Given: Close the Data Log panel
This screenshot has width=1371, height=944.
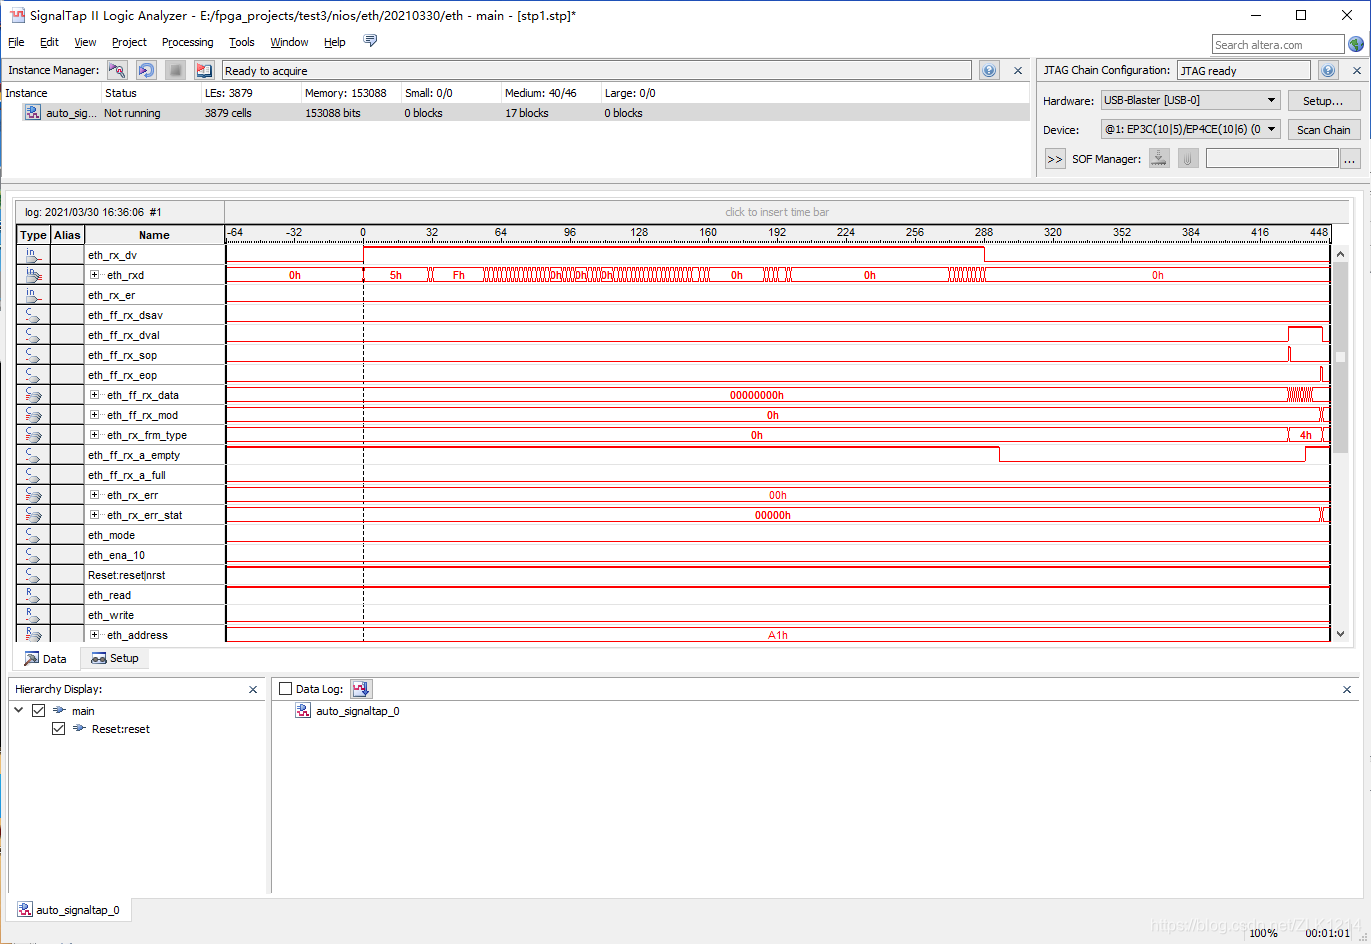Looking at the screenshot, I should click(x=1347, y=689).
